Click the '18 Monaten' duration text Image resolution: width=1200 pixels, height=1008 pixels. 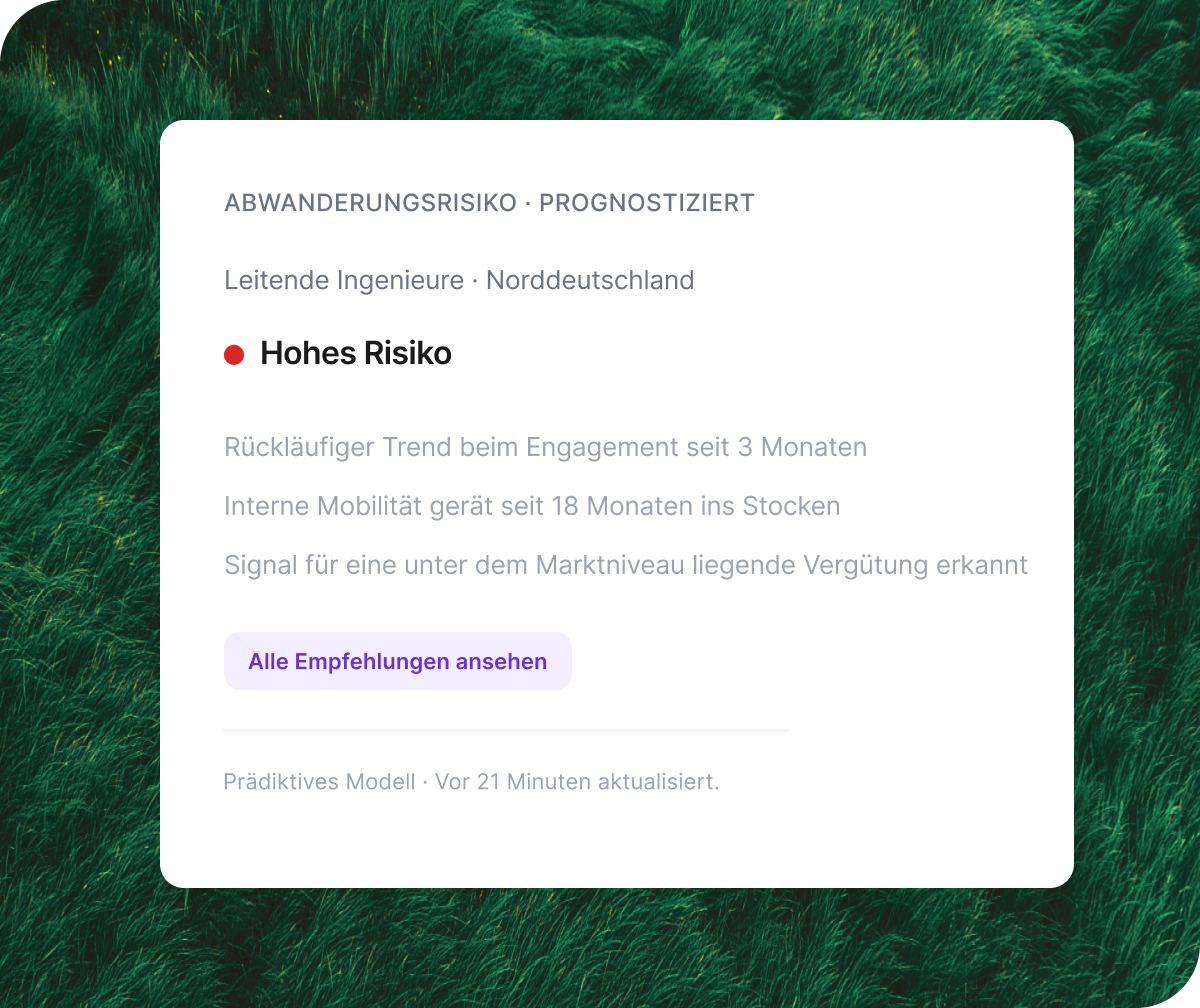click(623, 506)
